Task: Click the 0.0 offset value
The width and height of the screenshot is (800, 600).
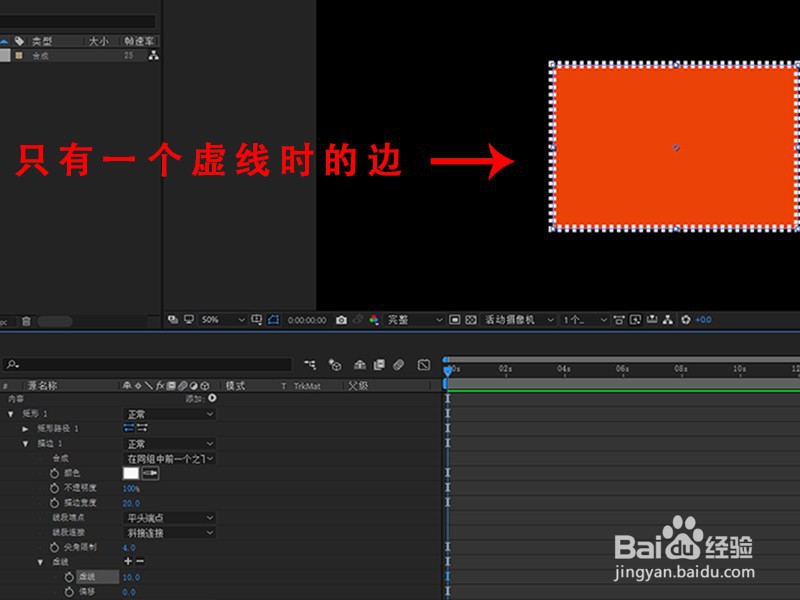Action: pyautogui.click(x=129, y=592)
